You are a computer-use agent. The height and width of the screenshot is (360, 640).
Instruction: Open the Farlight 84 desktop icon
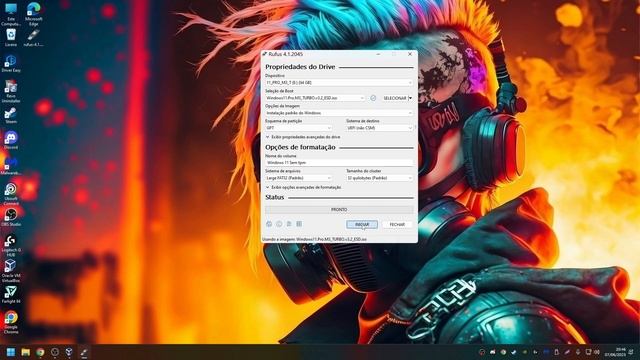(11, 294)
